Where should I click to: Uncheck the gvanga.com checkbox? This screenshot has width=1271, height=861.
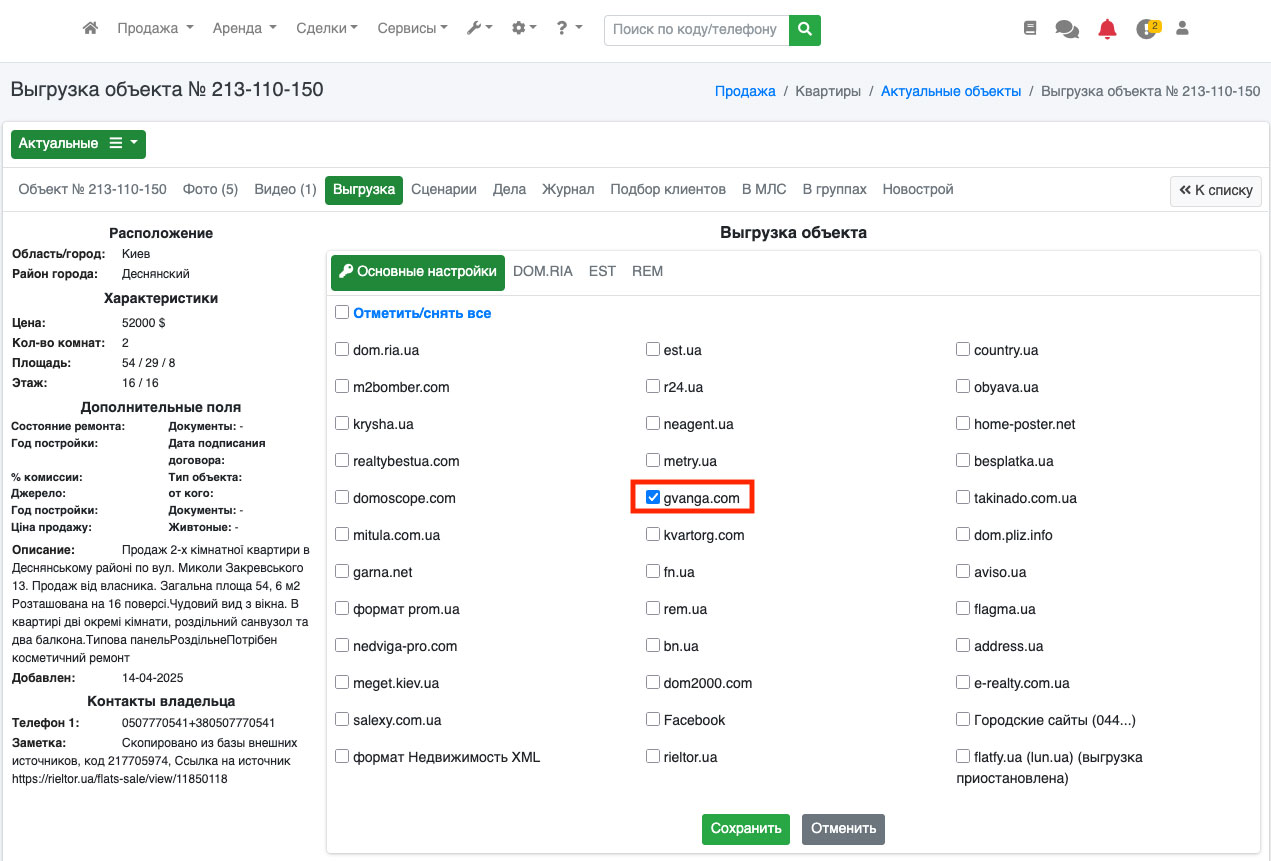click(x=653, y=497)
